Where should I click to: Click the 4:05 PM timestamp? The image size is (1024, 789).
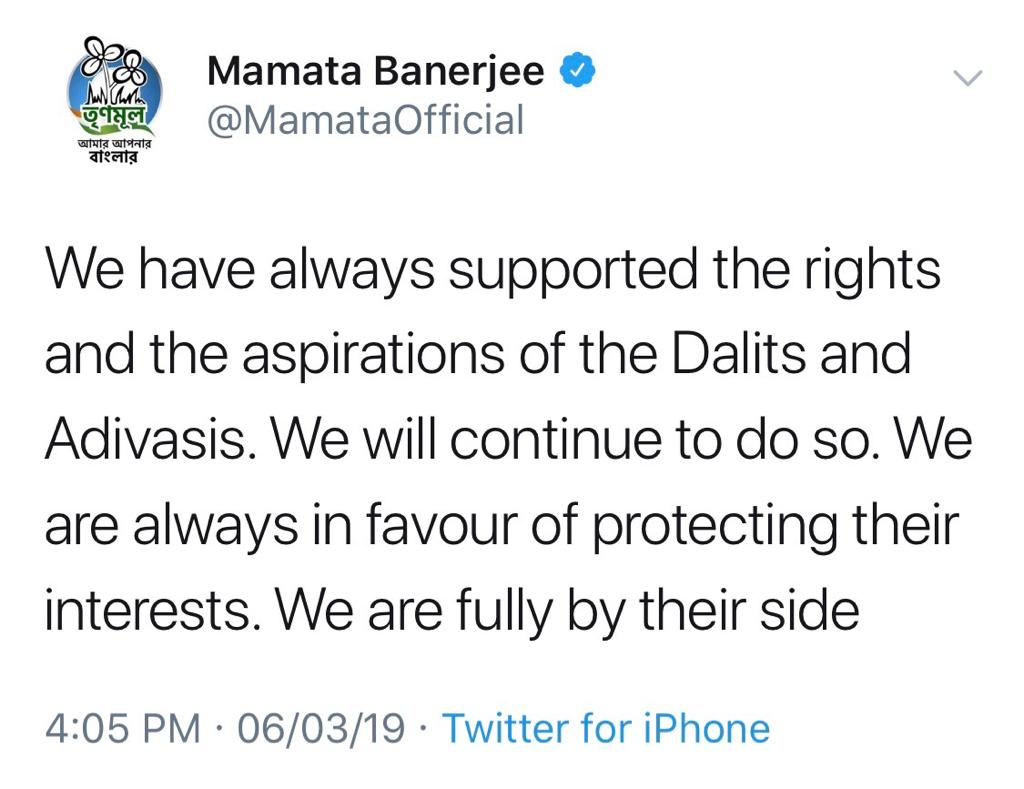click(x=123, y=728)
